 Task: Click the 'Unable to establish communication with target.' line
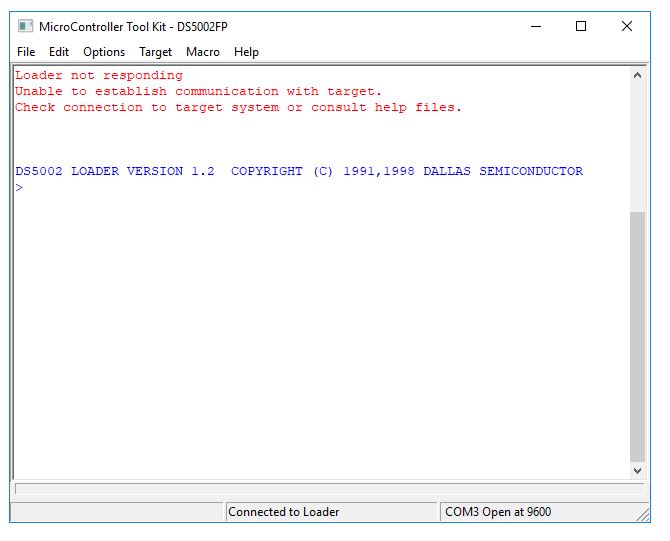coord(198,91)
